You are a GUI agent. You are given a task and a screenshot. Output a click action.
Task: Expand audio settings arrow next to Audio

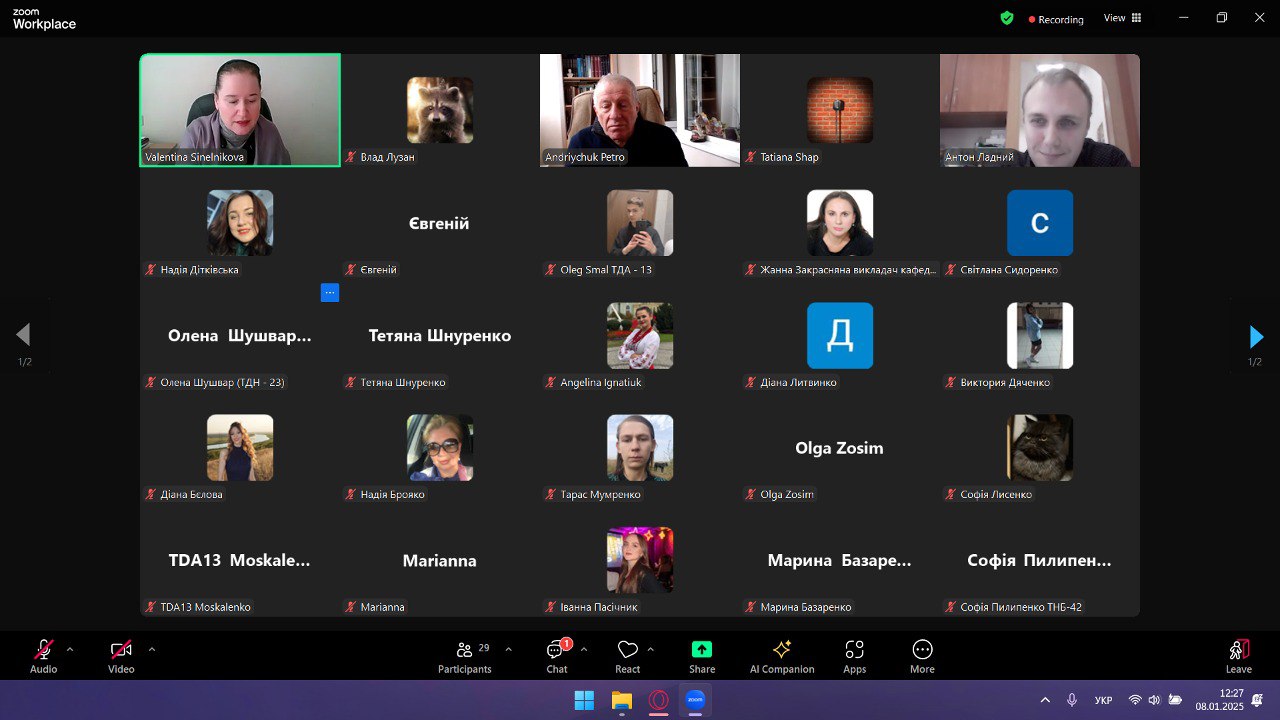coord(70,649)
